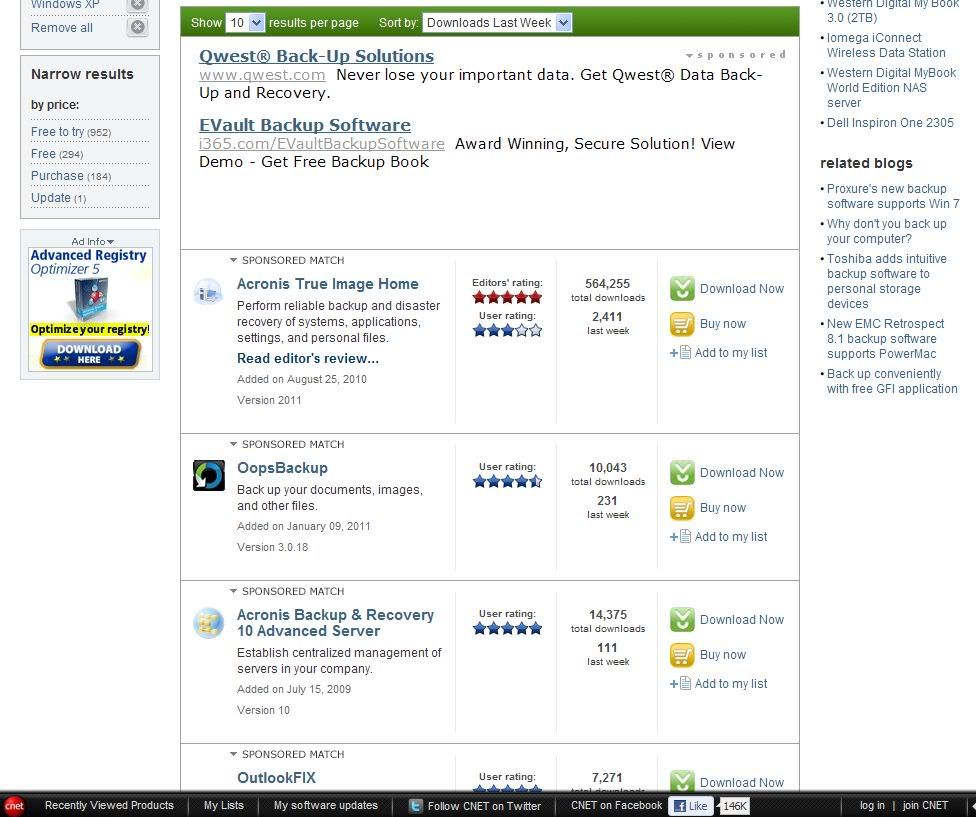The image size is (976, 817).
Task: Open My Lists in the bottom bar
Action: point(224,805)
